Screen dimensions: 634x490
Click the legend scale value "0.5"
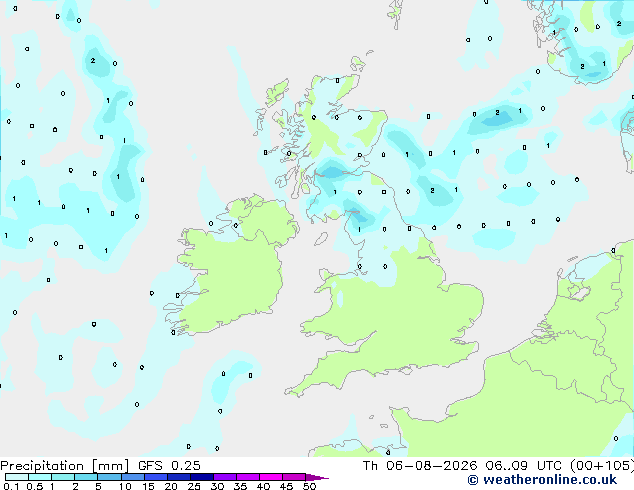tap(35, 486)
